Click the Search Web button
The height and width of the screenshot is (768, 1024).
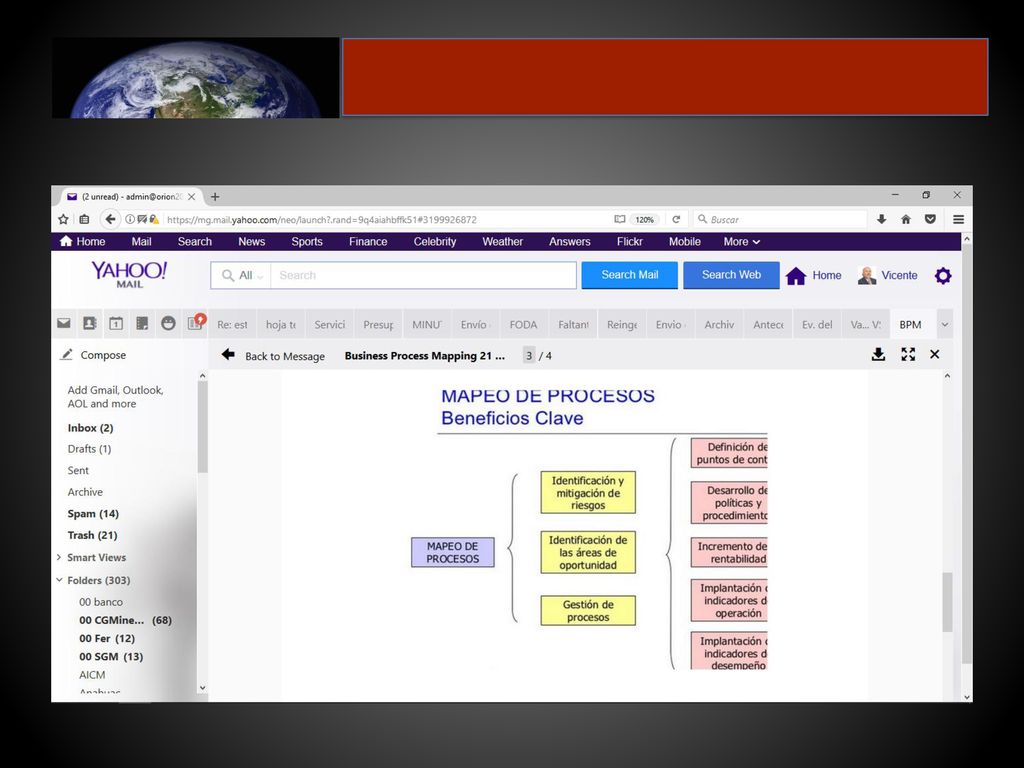pyautogui.click(x=731, y=275)
